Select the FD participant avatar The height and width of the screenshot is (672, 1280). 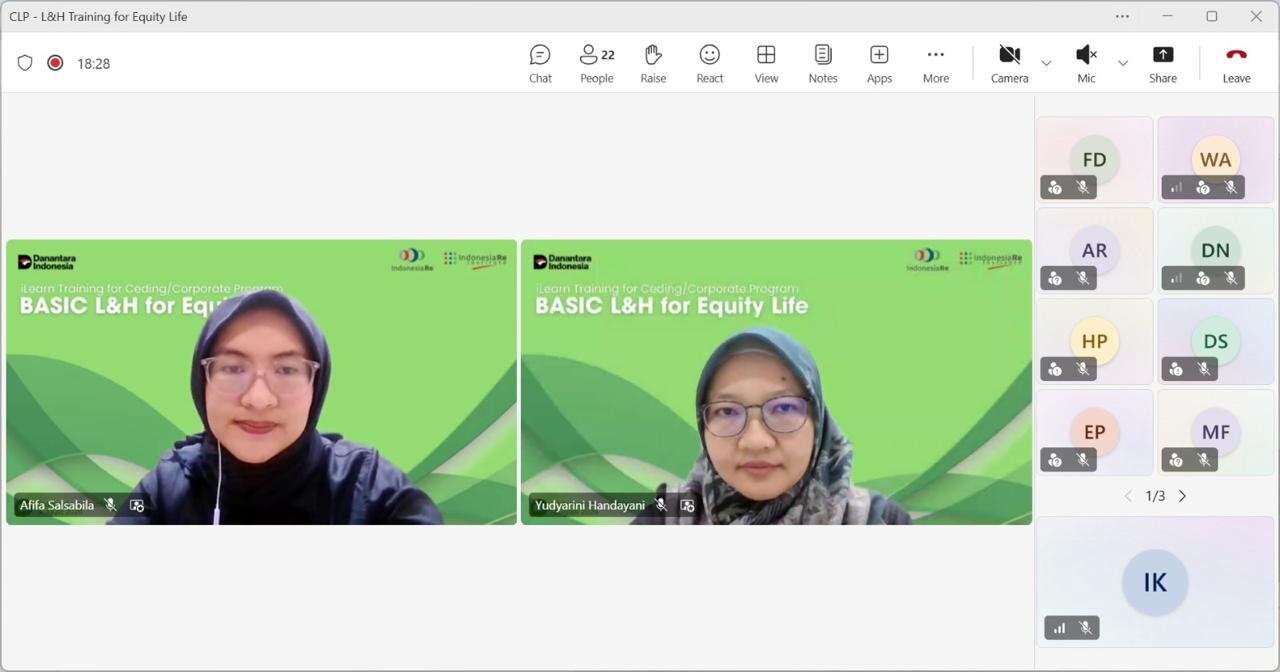pyautogui.click(x=1094, y=159)
